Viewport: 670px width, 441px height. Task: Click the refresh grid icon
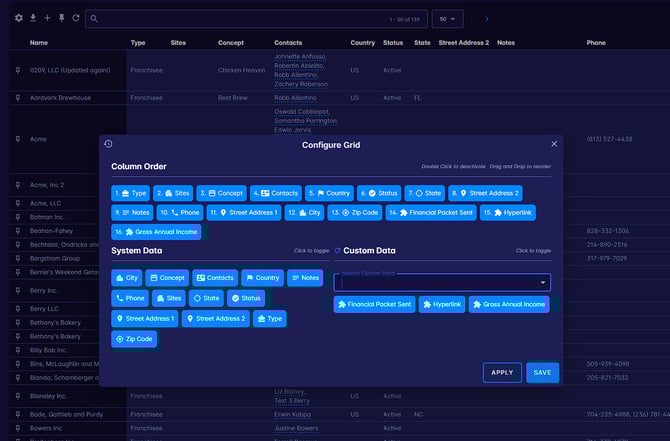pyautogui.click(x=75, y=18)
